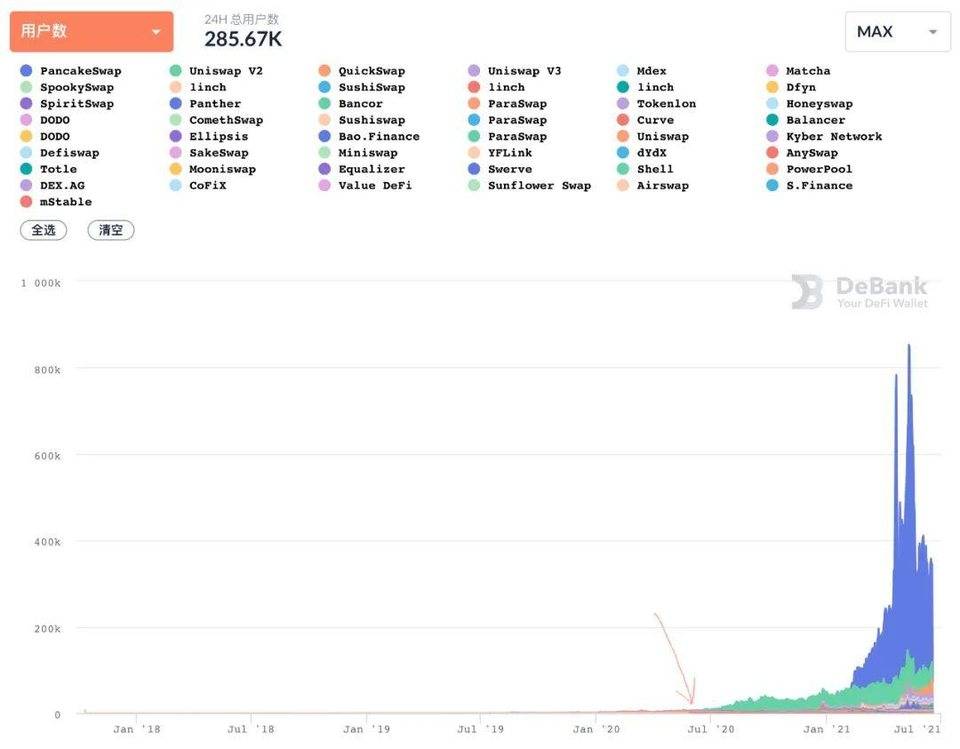Click the S.Finance blue color dot
960x749 pixels.
pos(772,185)
